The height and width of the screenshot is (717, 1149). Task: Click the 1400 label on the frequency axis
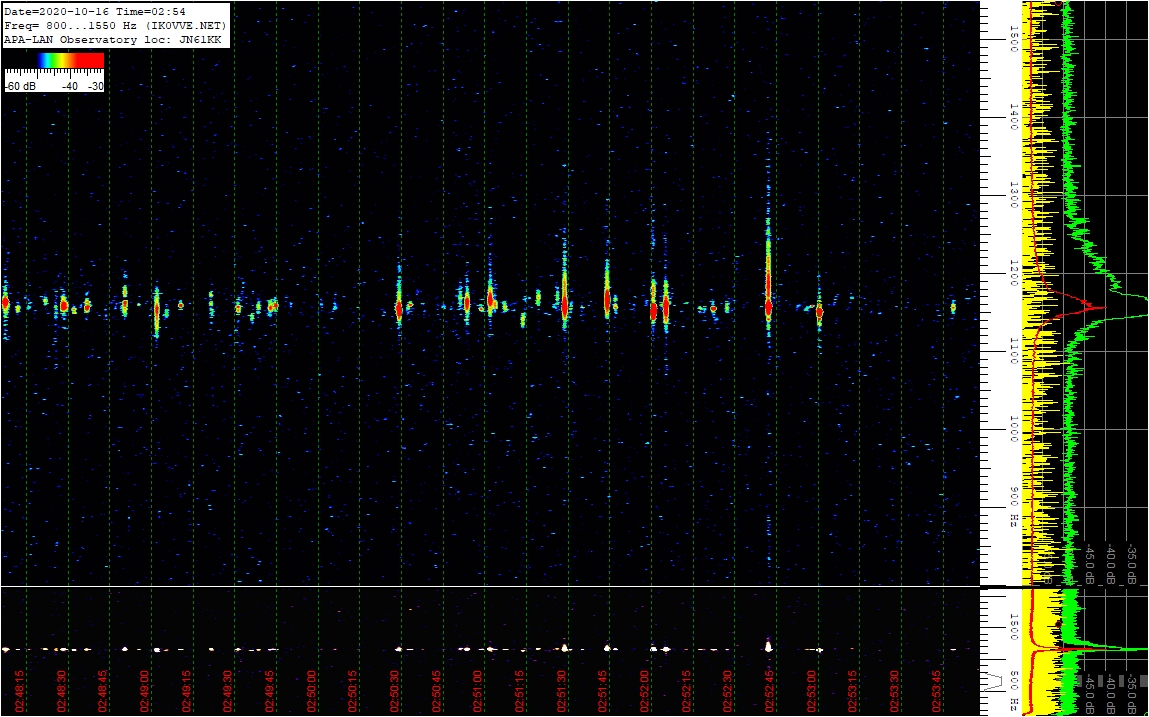[x=1013, y=117]
